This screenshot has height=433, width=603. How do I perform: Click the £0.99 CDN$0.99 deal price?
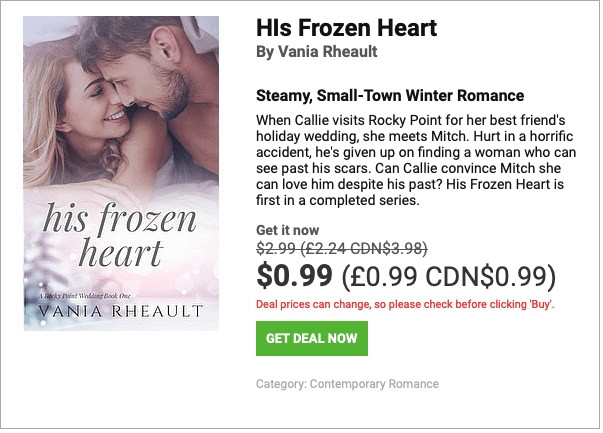[449, 275]
